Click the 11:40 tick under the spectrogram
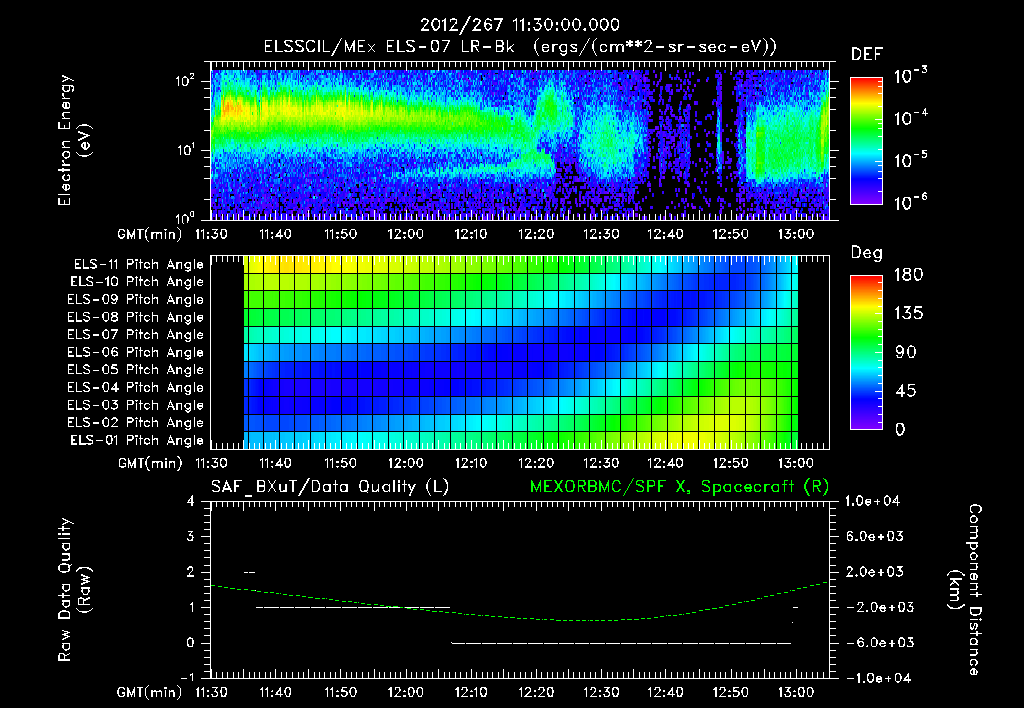This screenshot has height=708, width=1024. coord(276,234)
